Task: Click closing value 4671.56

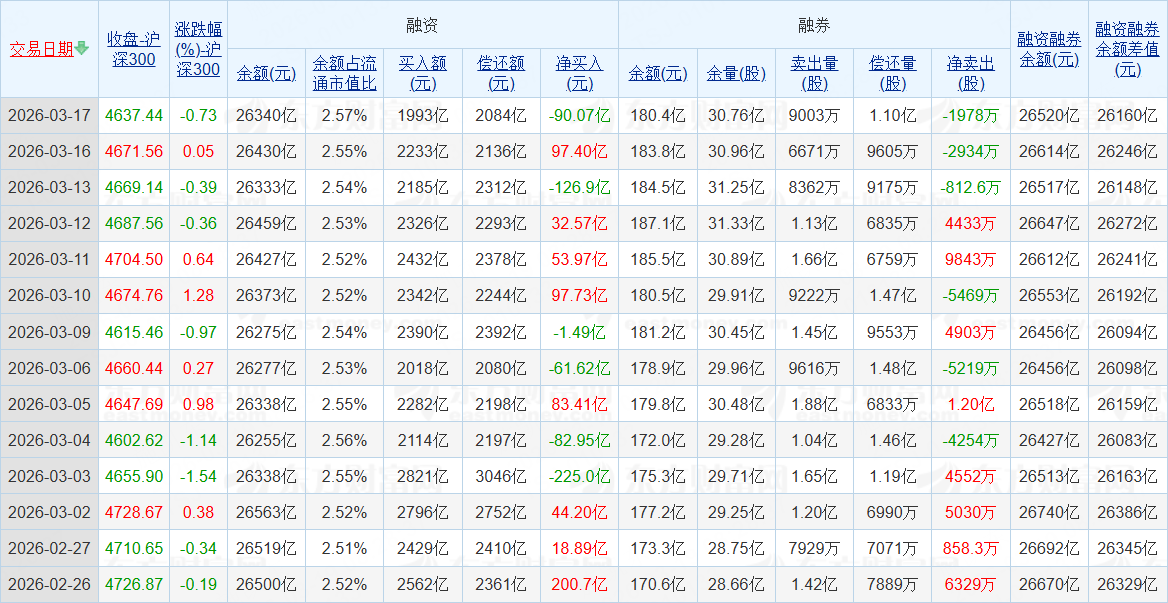Action: [x=134, y=151]
